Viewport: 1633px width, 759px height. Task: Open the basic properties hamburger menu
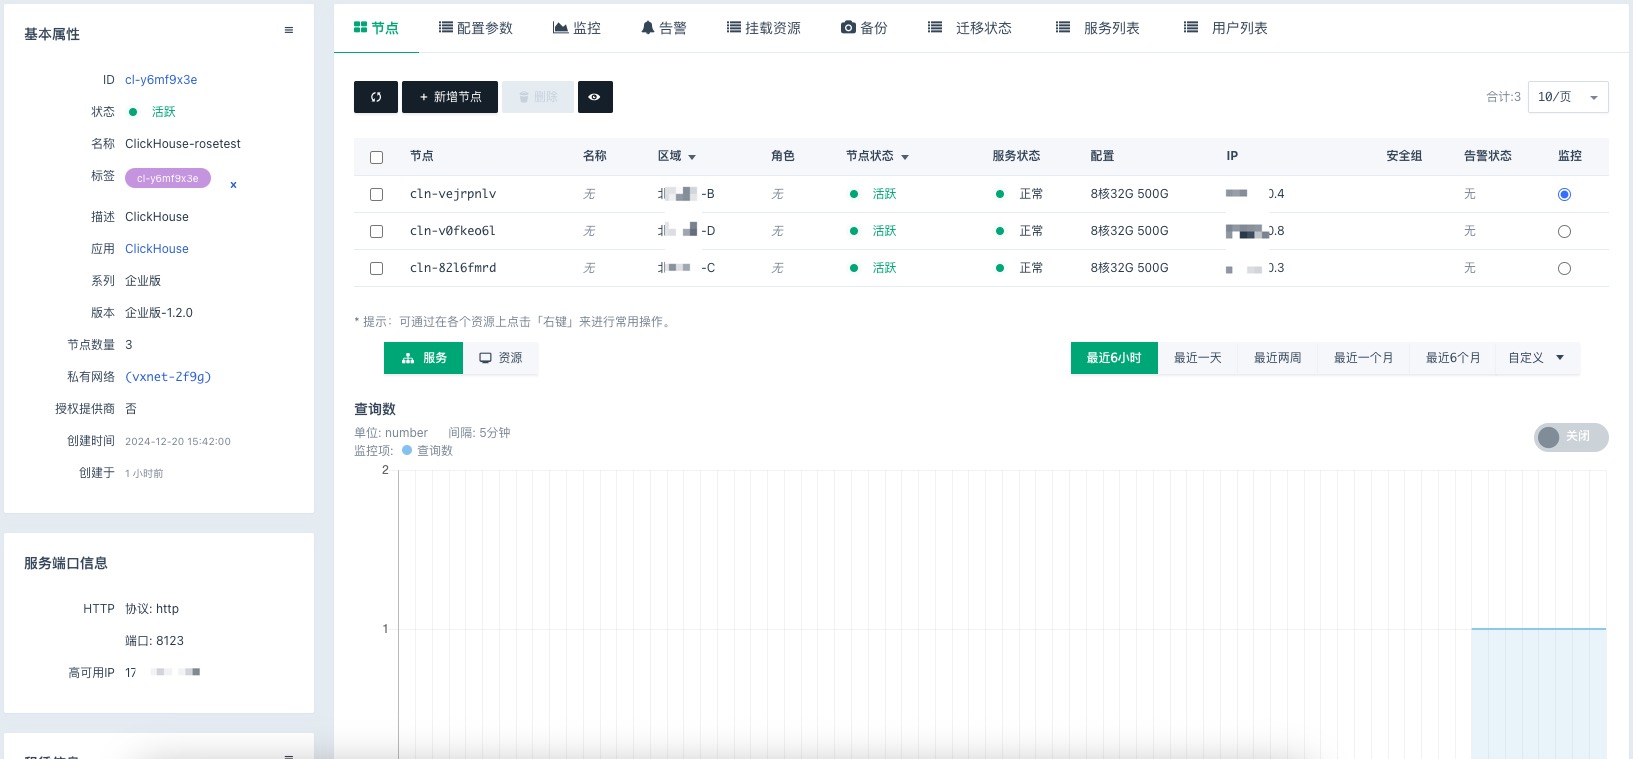click(289, 31)
